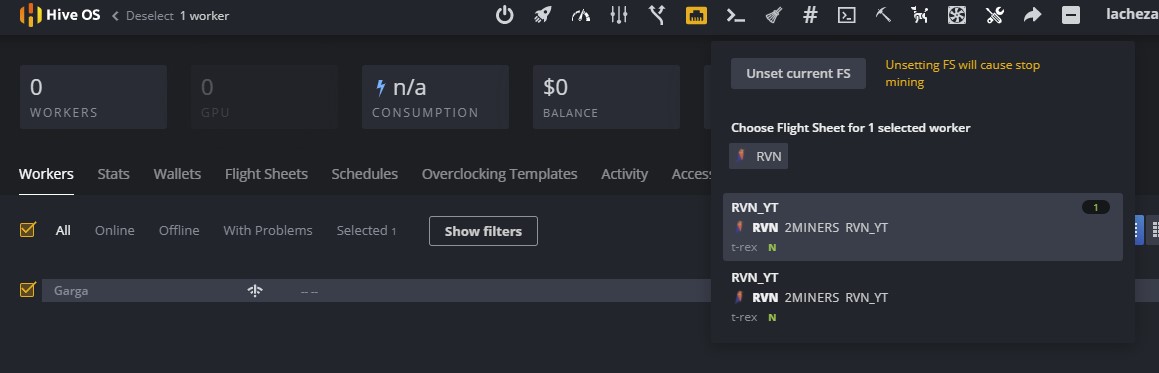Click the hash symbol icon
The width and height of the screenshot is (1159, 373).
click(x=810, y=15)
